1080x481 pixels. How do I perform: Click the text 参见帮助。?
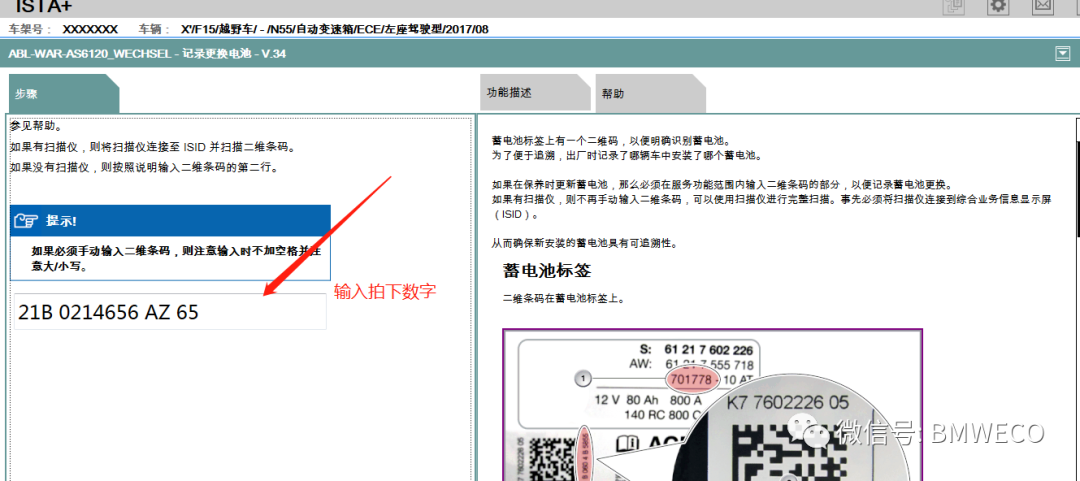tap(36, 127)
